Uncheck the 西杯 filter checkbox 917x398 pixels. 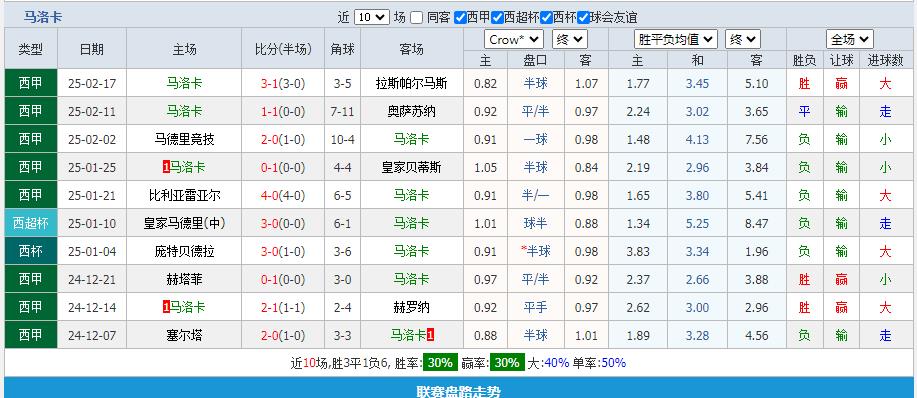pos(546,18)
